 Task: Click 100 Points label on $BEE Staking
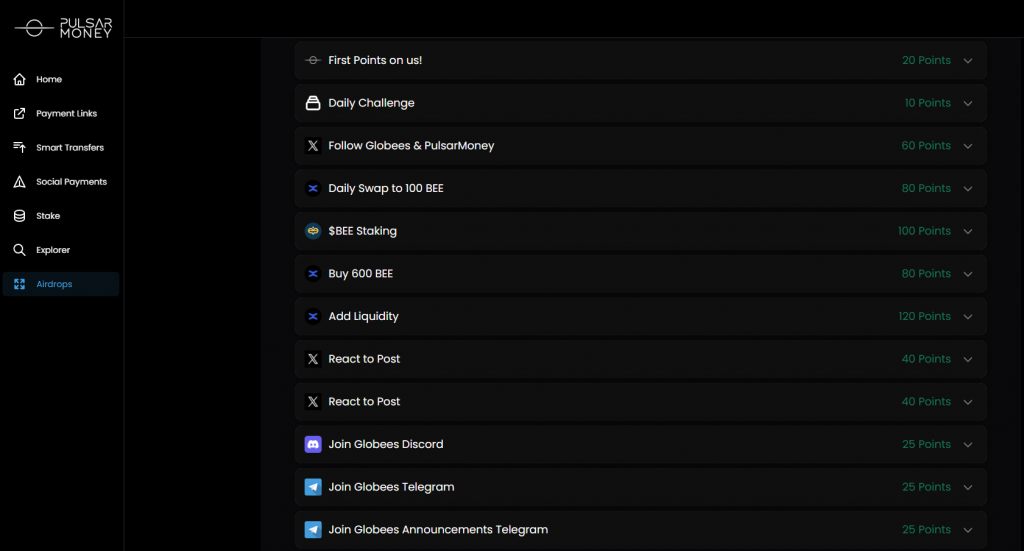[x=924, y=231]
